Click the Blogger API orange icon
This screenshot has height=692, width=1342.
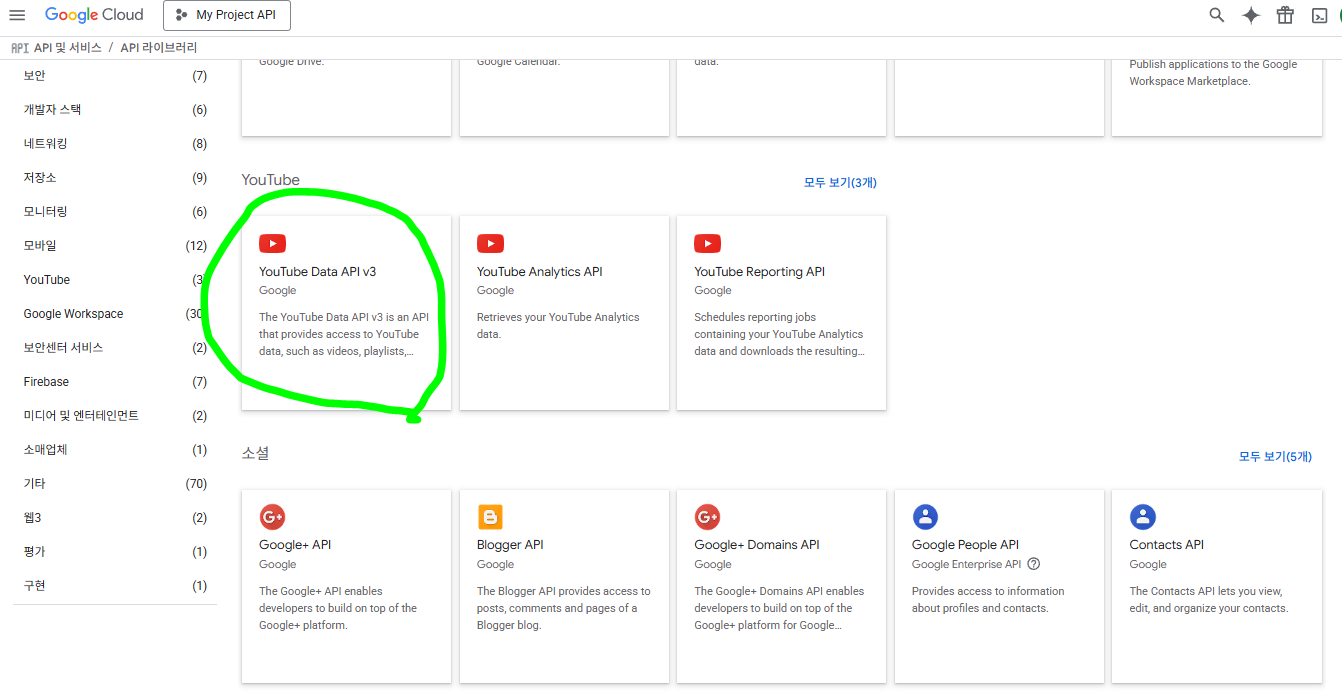tap(490, 517)
